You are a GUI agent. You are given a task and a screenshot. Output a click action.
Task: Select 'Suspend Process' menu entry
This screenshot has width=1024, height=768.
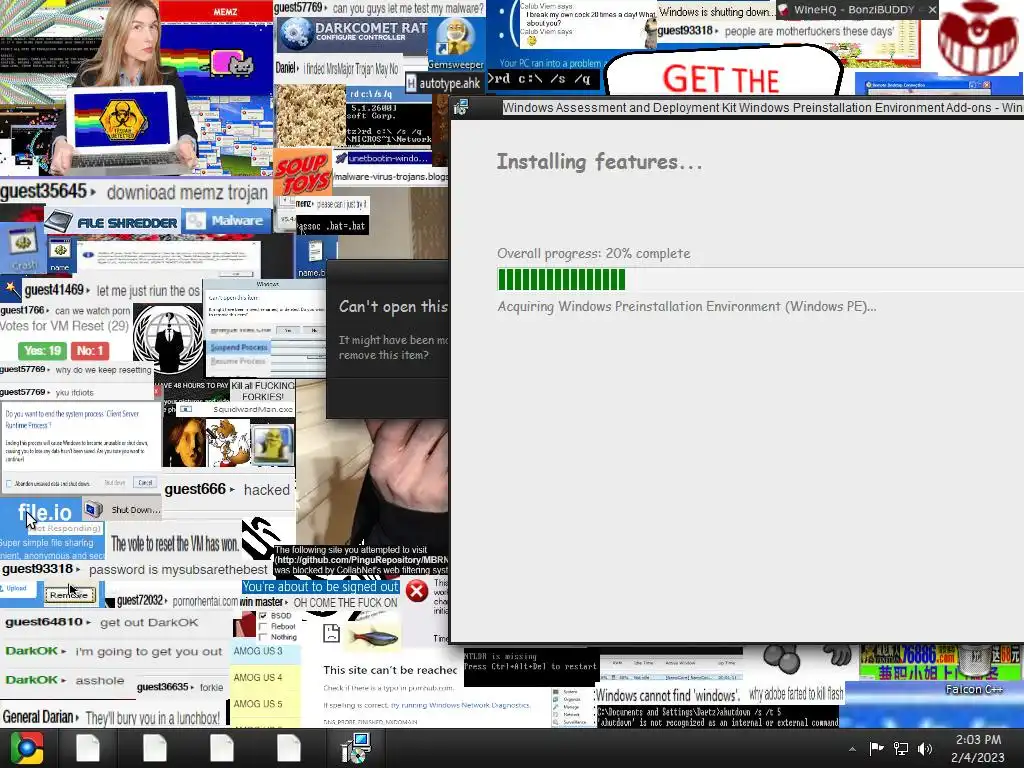pos(238,347)
